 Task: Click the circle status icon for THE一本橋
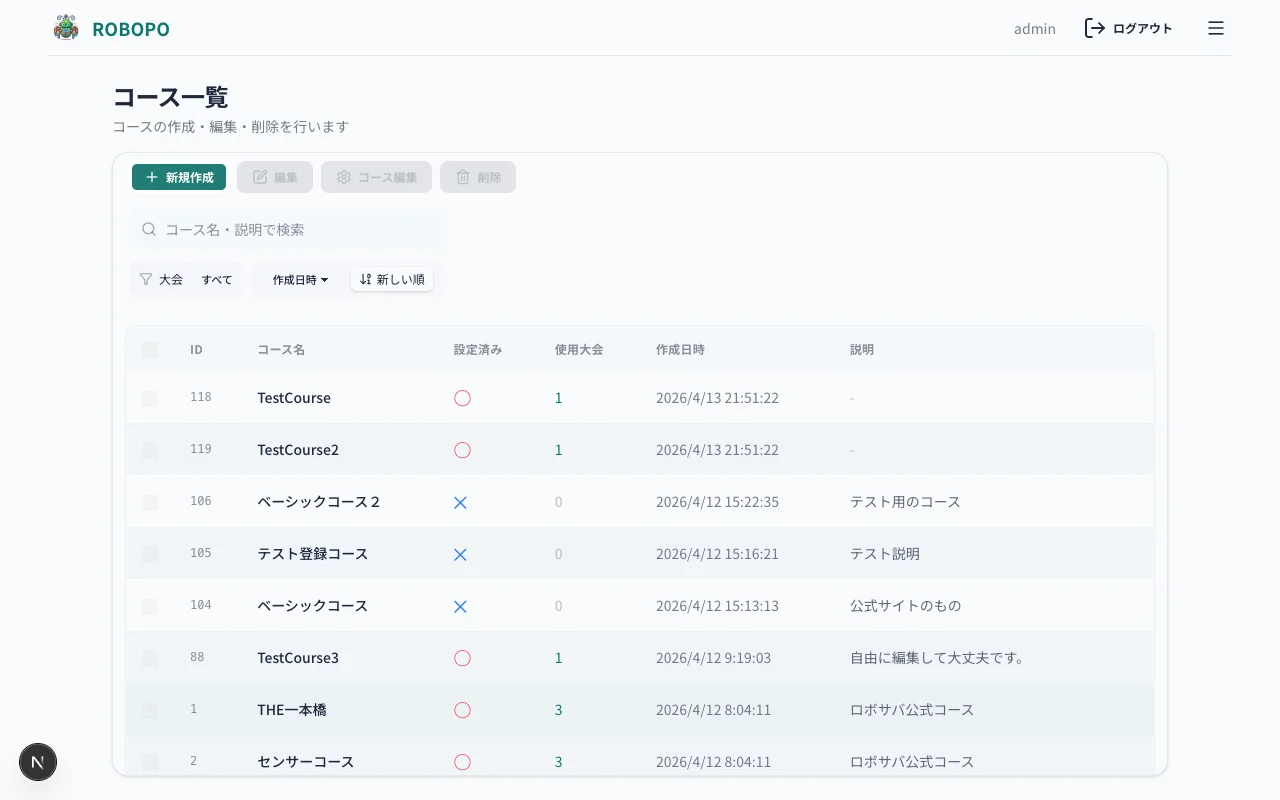pyautogui.click(x=462, y=710)
